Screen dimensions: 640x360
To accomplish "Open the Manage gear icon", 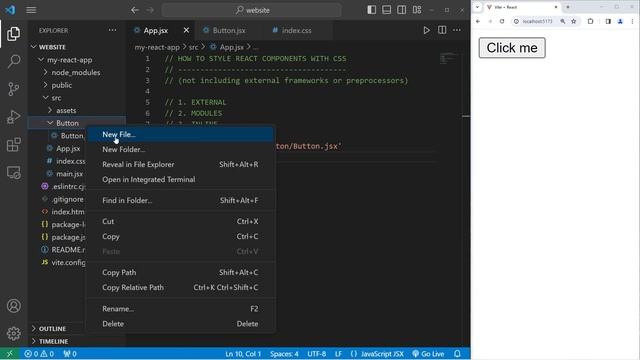I will point(13,333).
